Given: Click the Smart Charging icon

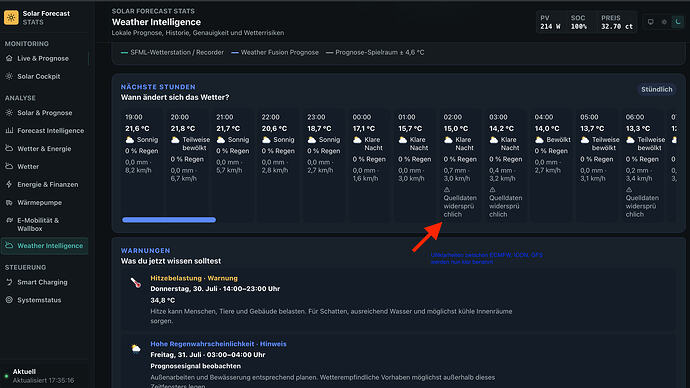Looking at the screenshot, I should (x=9, y=282).
